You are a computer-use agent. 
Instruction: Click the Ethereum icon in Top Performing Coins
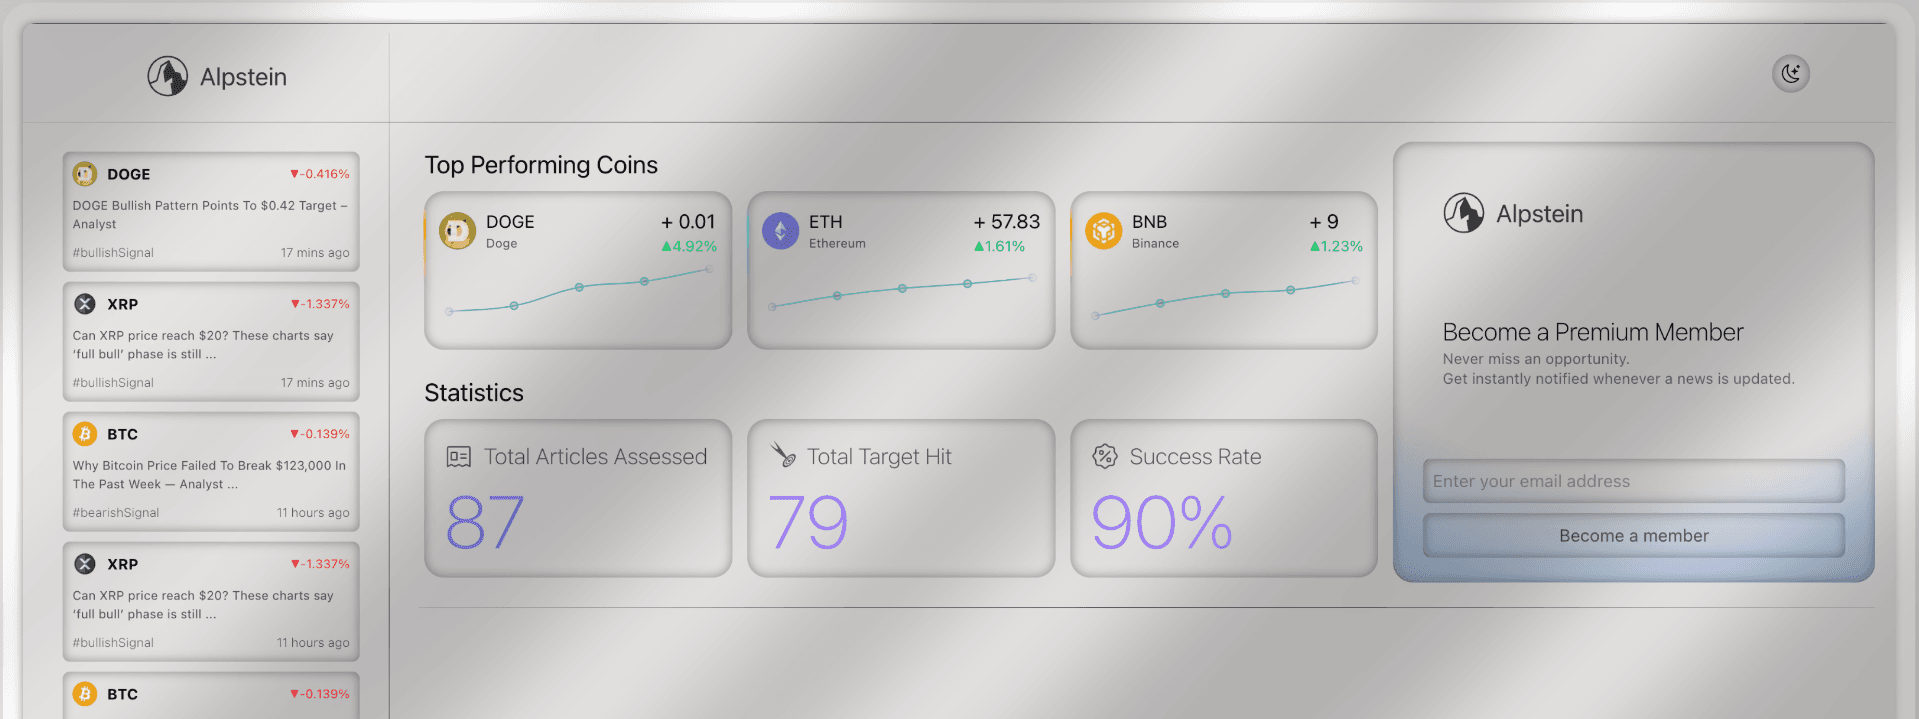(x=780, y=231)
